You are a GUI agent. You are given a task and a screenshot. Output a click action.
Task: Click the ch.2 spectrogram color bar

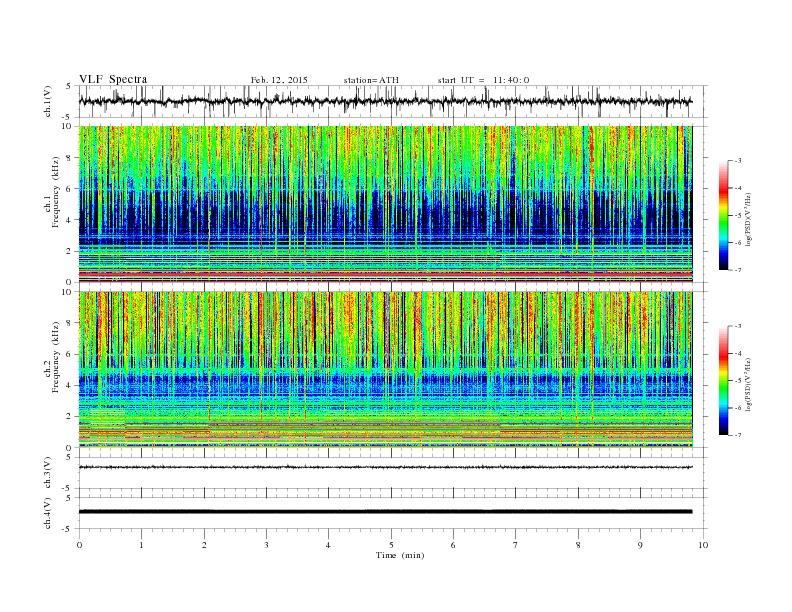723,380
